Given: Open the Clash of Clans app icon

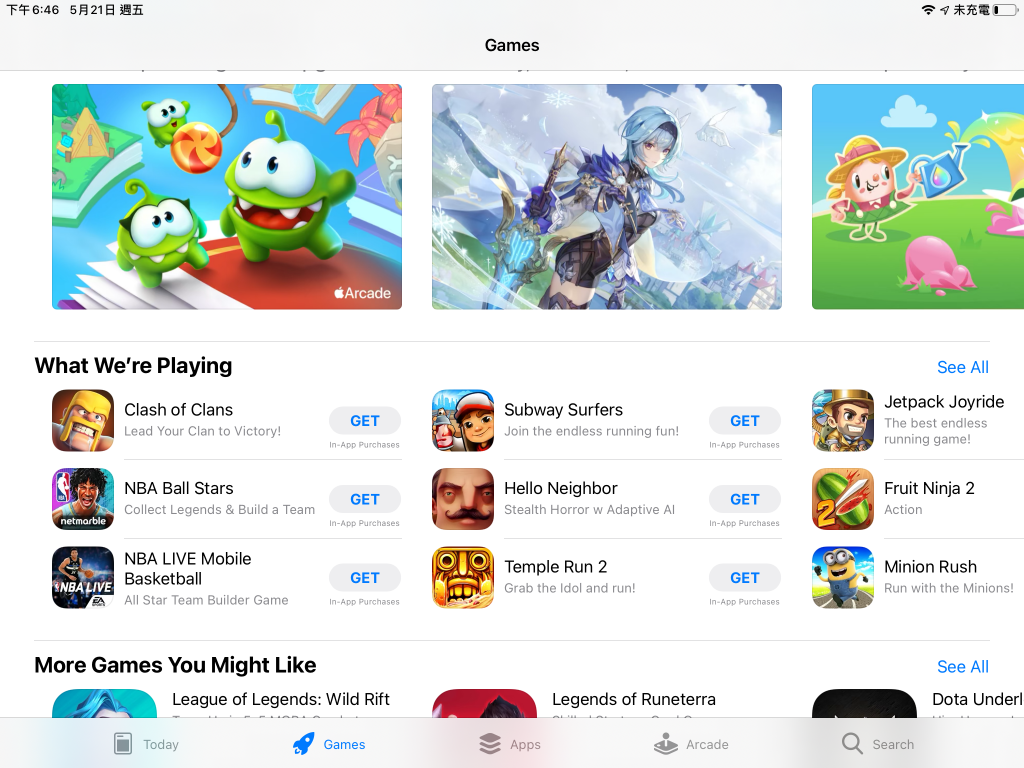Looking at the screenshot, I should (83, 421).
